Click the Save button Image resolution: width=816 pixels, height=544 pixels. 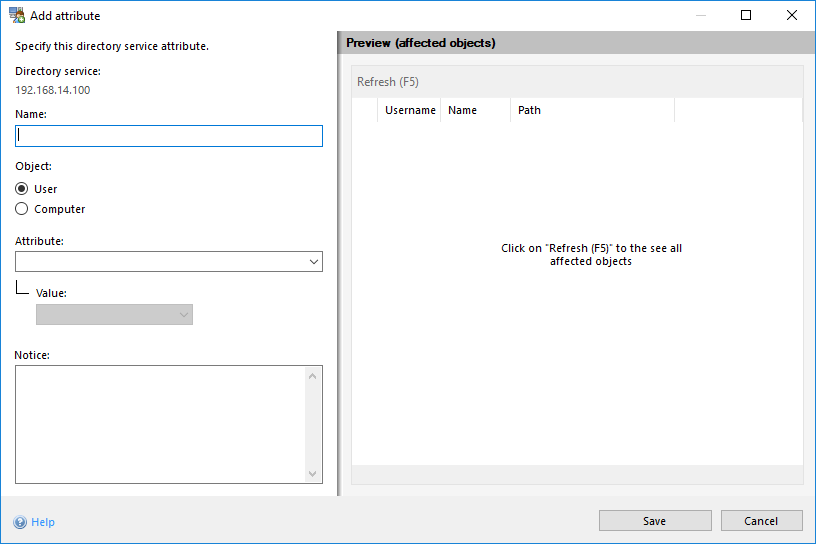pos(655,521)
